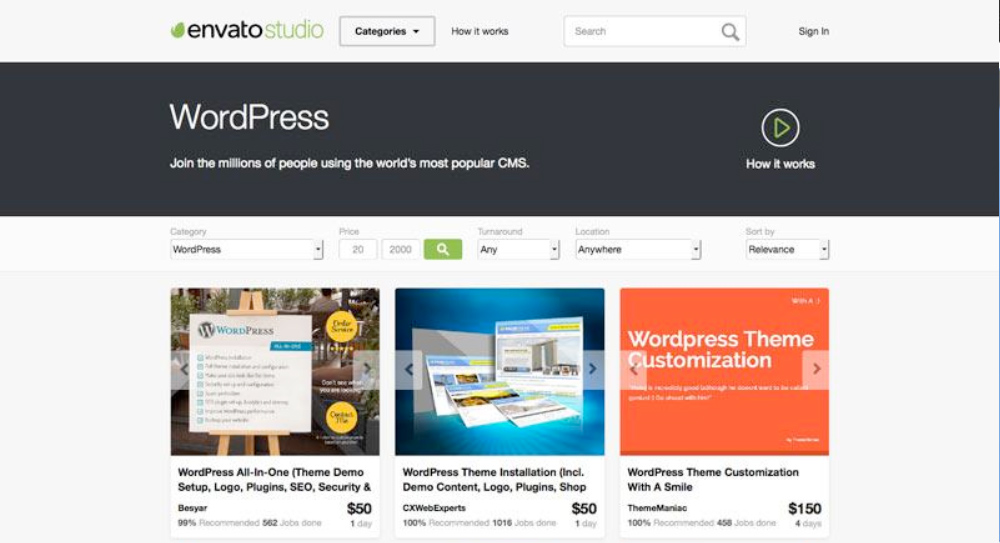Click the $150 price on ThemeManiac's card
1000x543 pixels.
point(805,509)
